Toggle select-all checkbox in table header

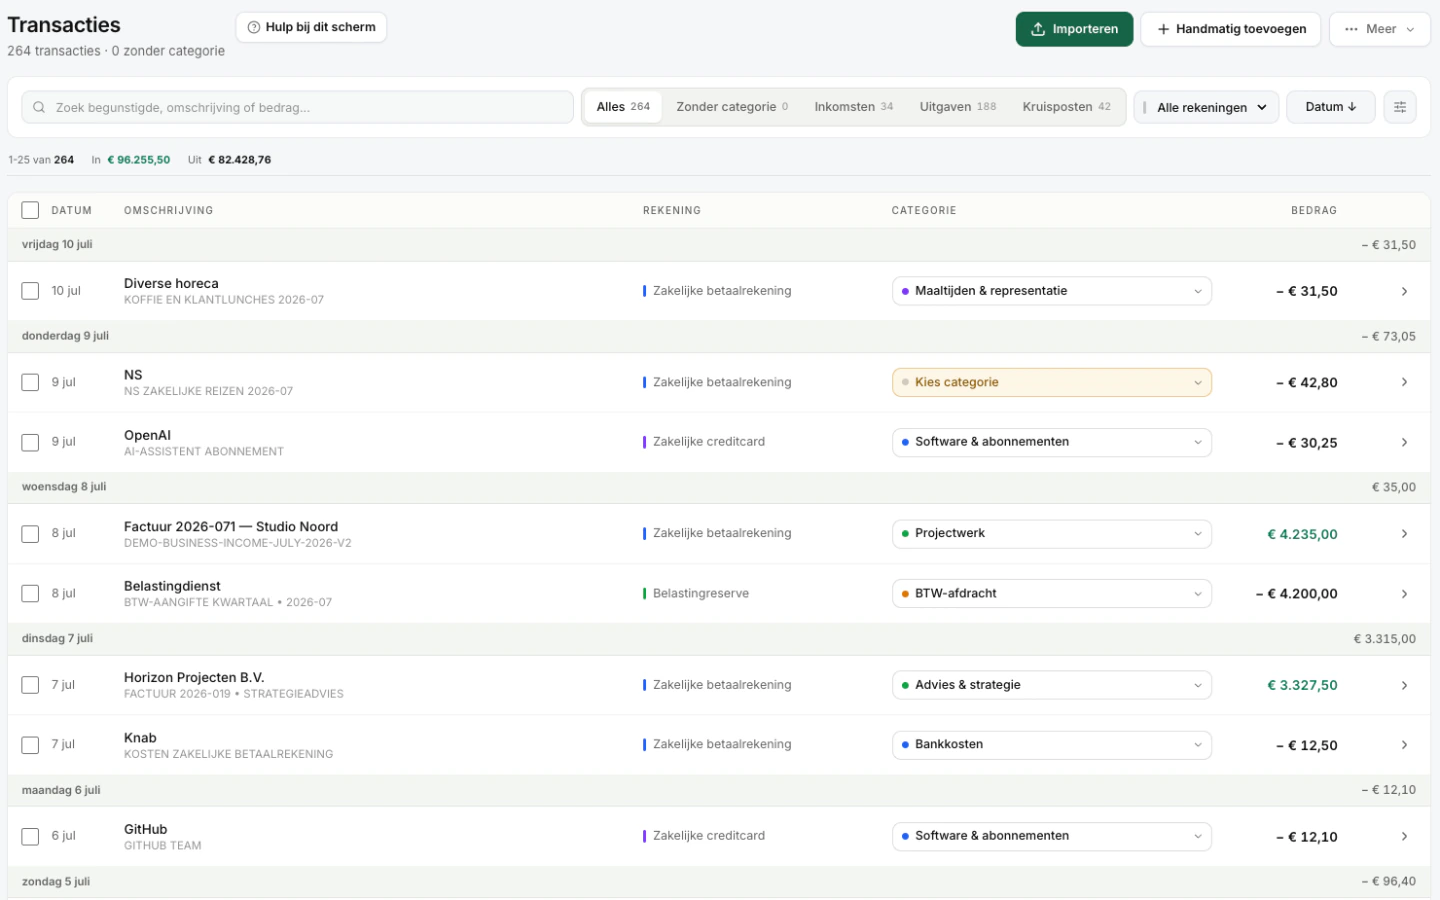click(30, 210)
